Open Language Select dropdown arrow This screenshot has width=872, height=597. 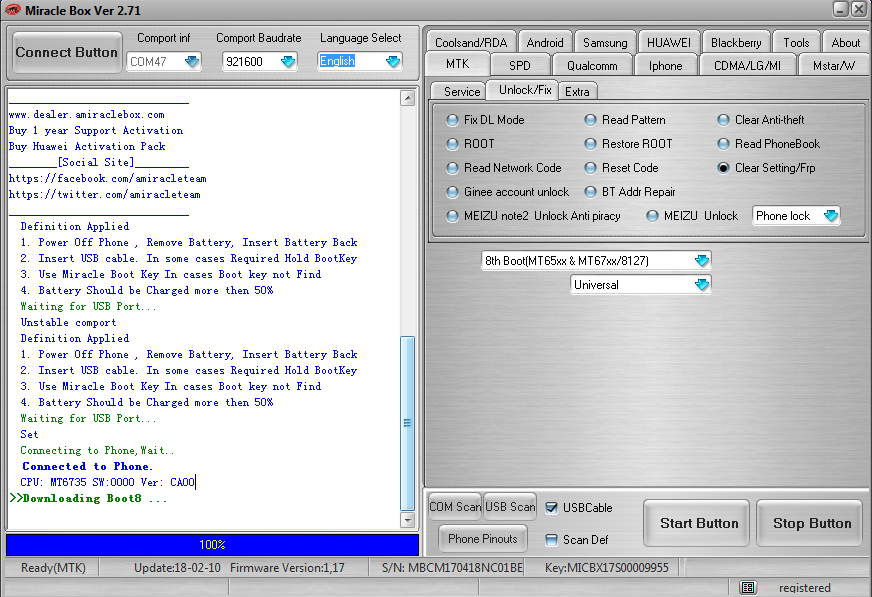coord(393,61)
